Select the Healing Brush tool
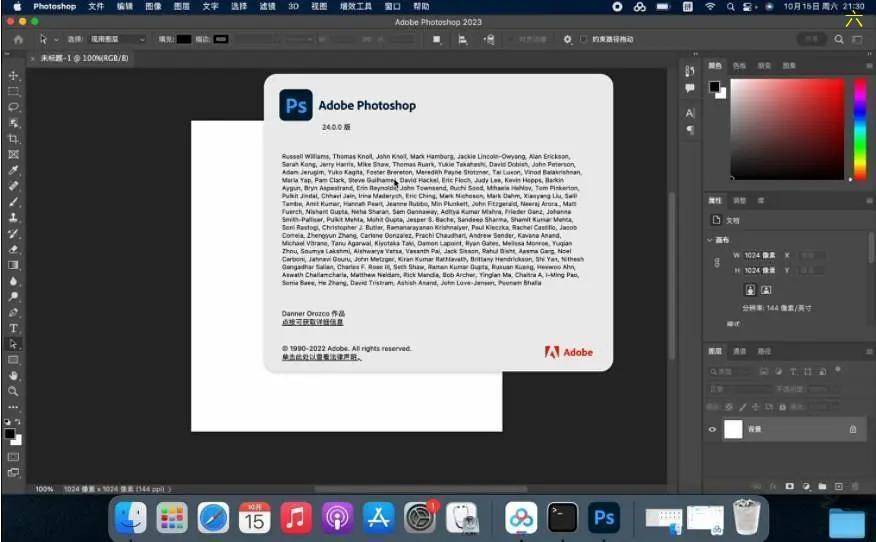Image resolution: width=876 pixels, height=542 pixels. coord(13,186)
